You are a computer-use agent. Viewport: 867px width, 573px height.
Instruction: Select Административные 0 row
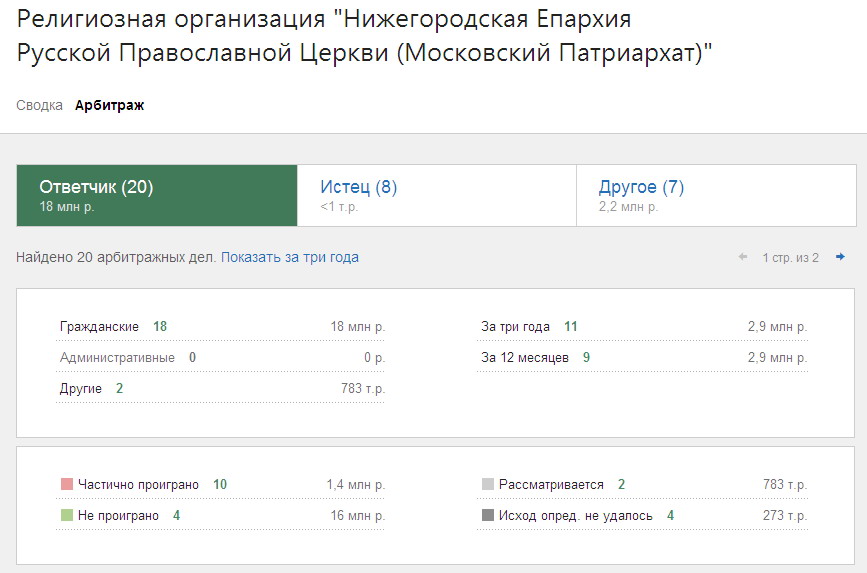(220, 357)
